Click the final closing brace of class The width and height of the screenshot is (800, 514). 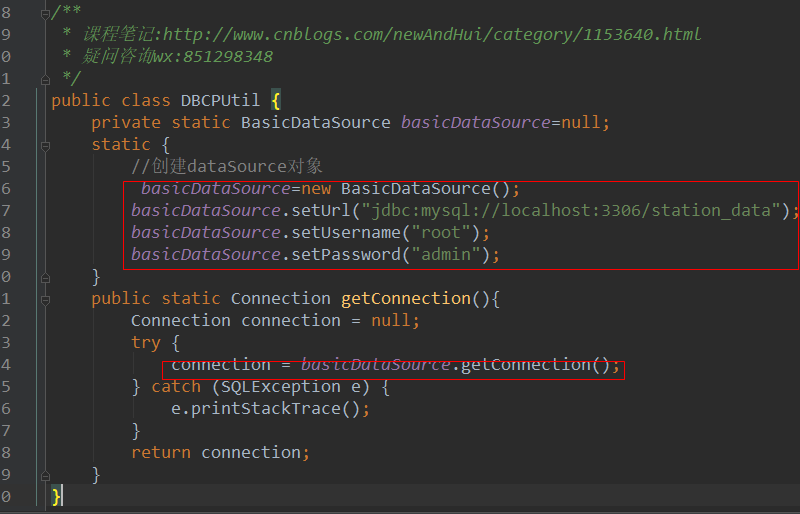pos(56,496)
